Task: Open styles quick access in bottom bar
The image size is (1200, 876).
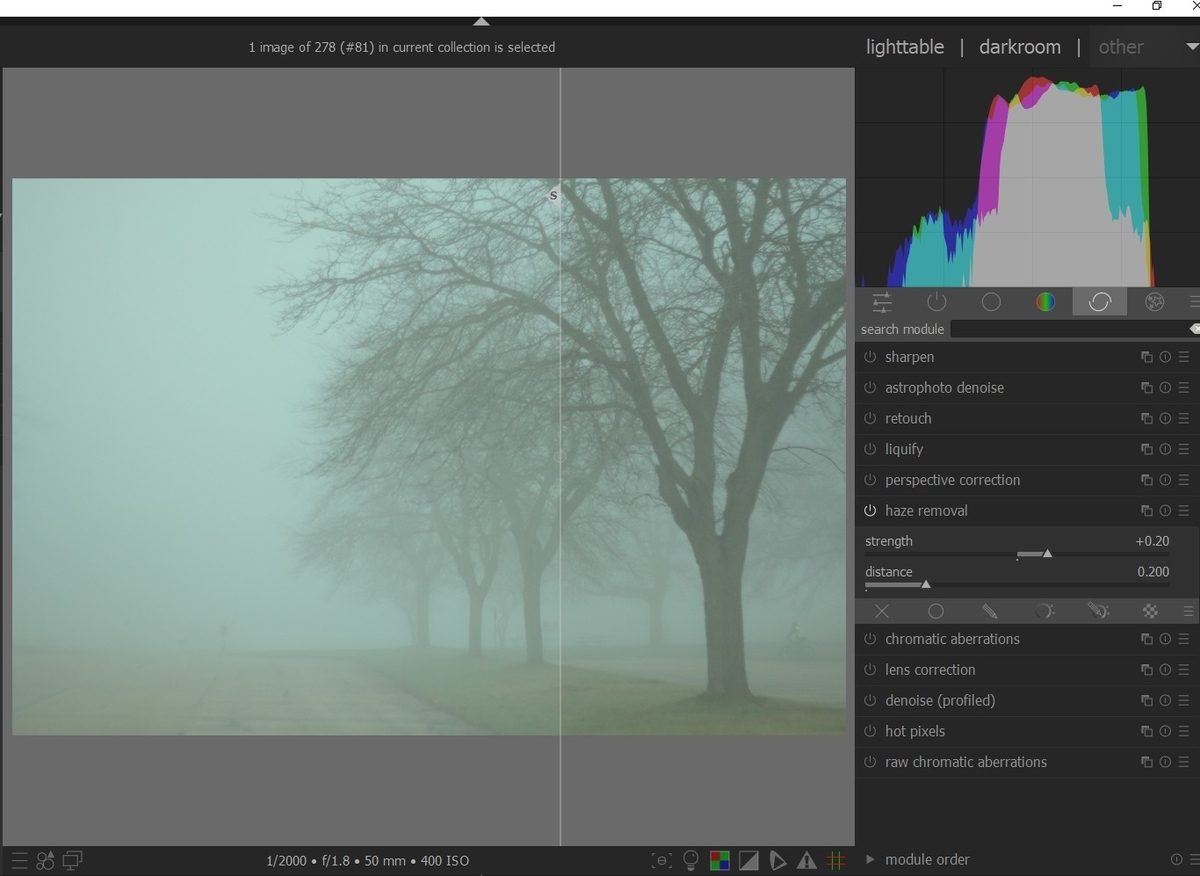Action: pos(46,860)
